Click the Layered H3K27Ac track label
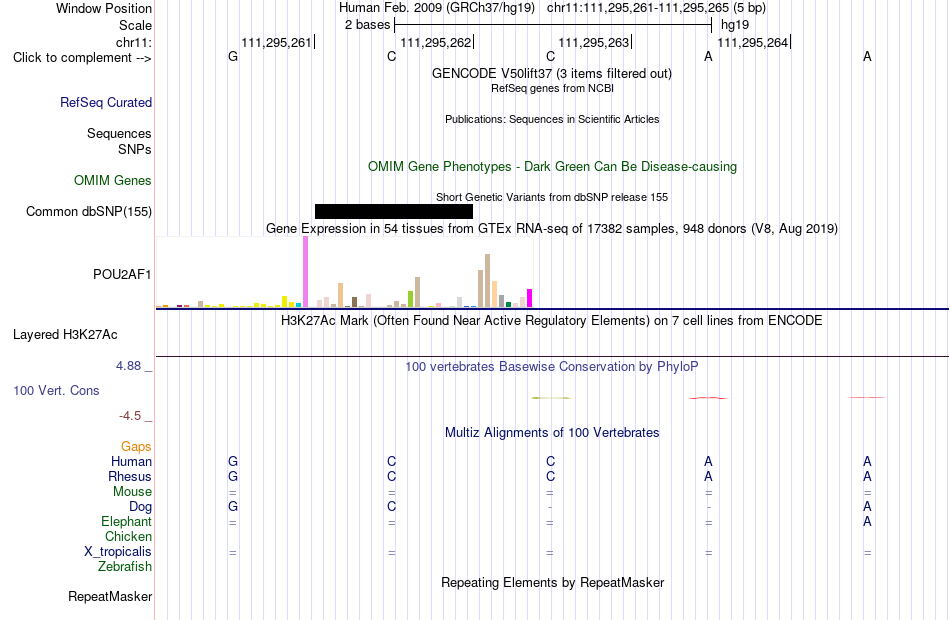This screenshot has height=620, width=950. coord(65,335)
